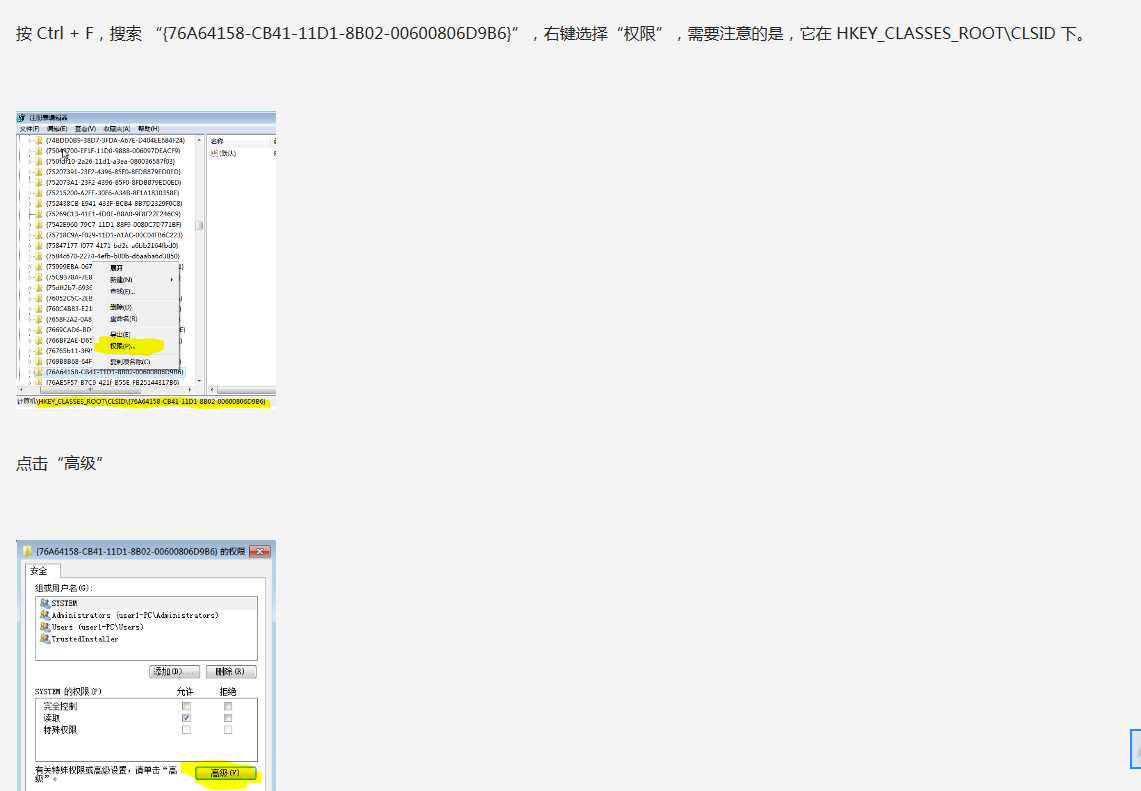Click folder icon of {76AE5F57 key
The image size is (1141, 791).
(x=39, y=382)
